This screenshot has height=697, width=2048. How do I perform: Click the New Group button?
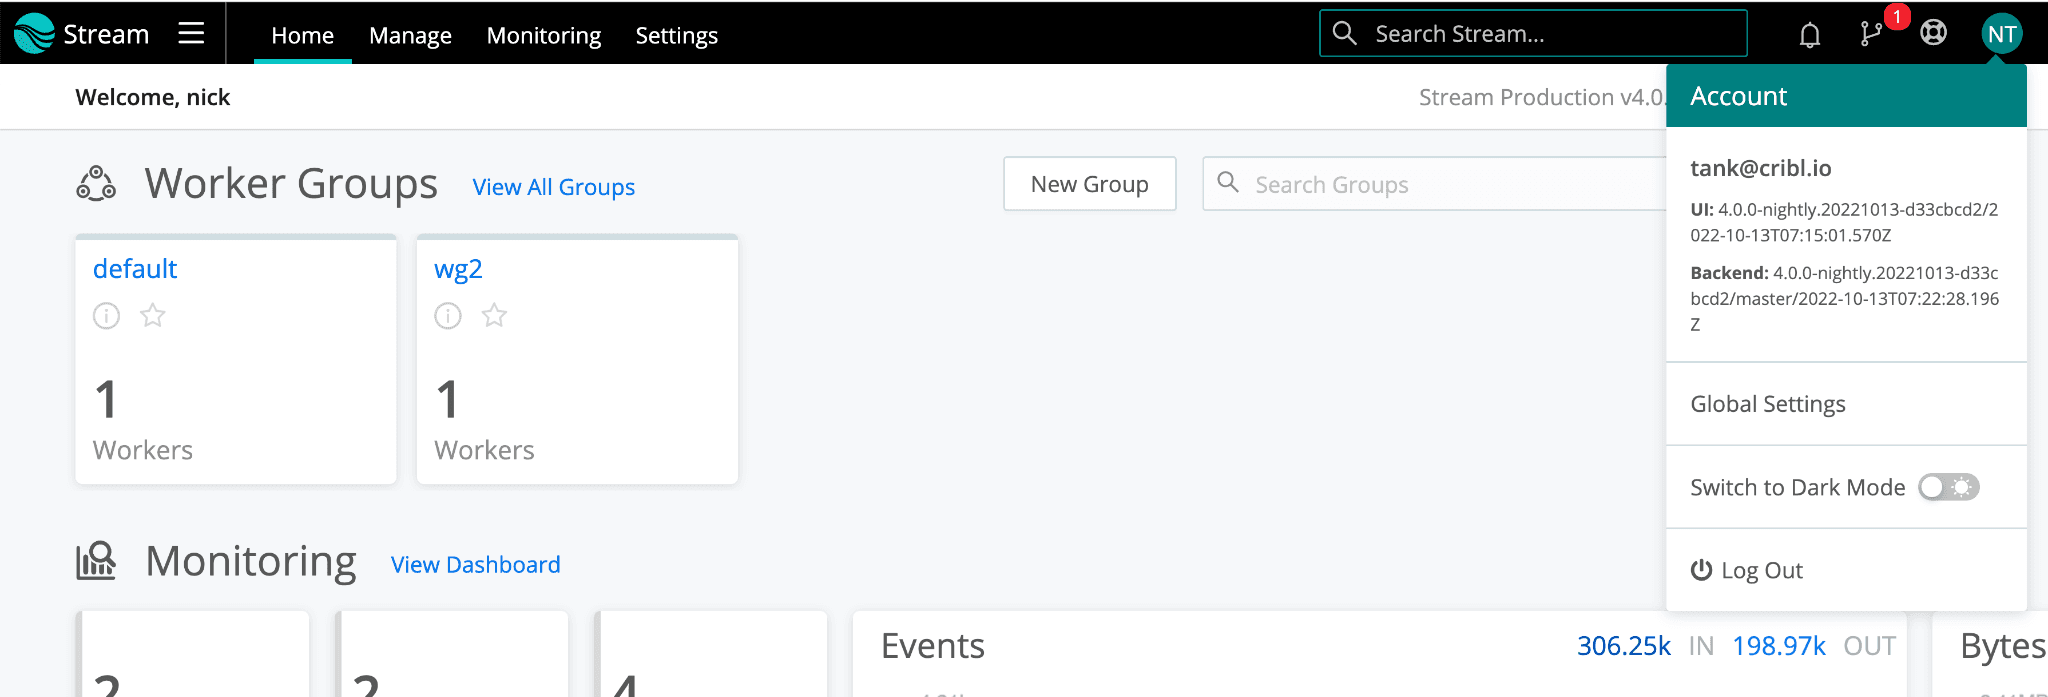1089,184
